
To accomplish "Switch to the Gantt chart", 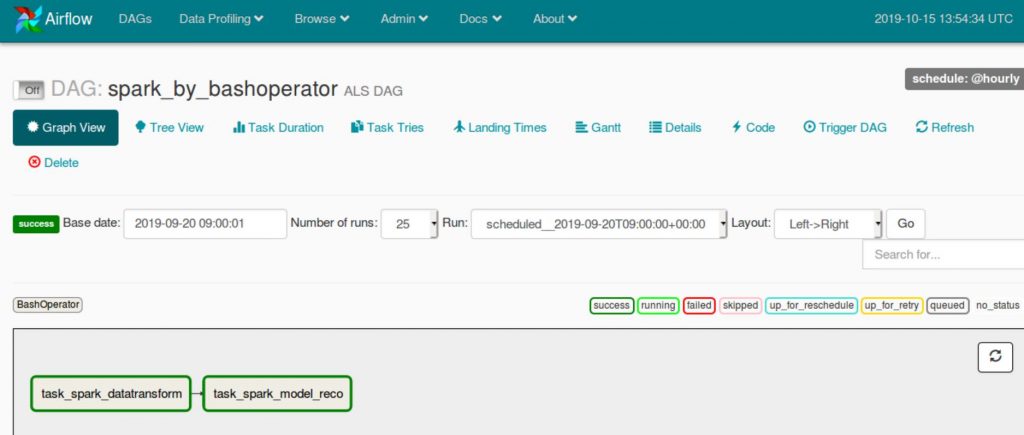I will 598,127.
